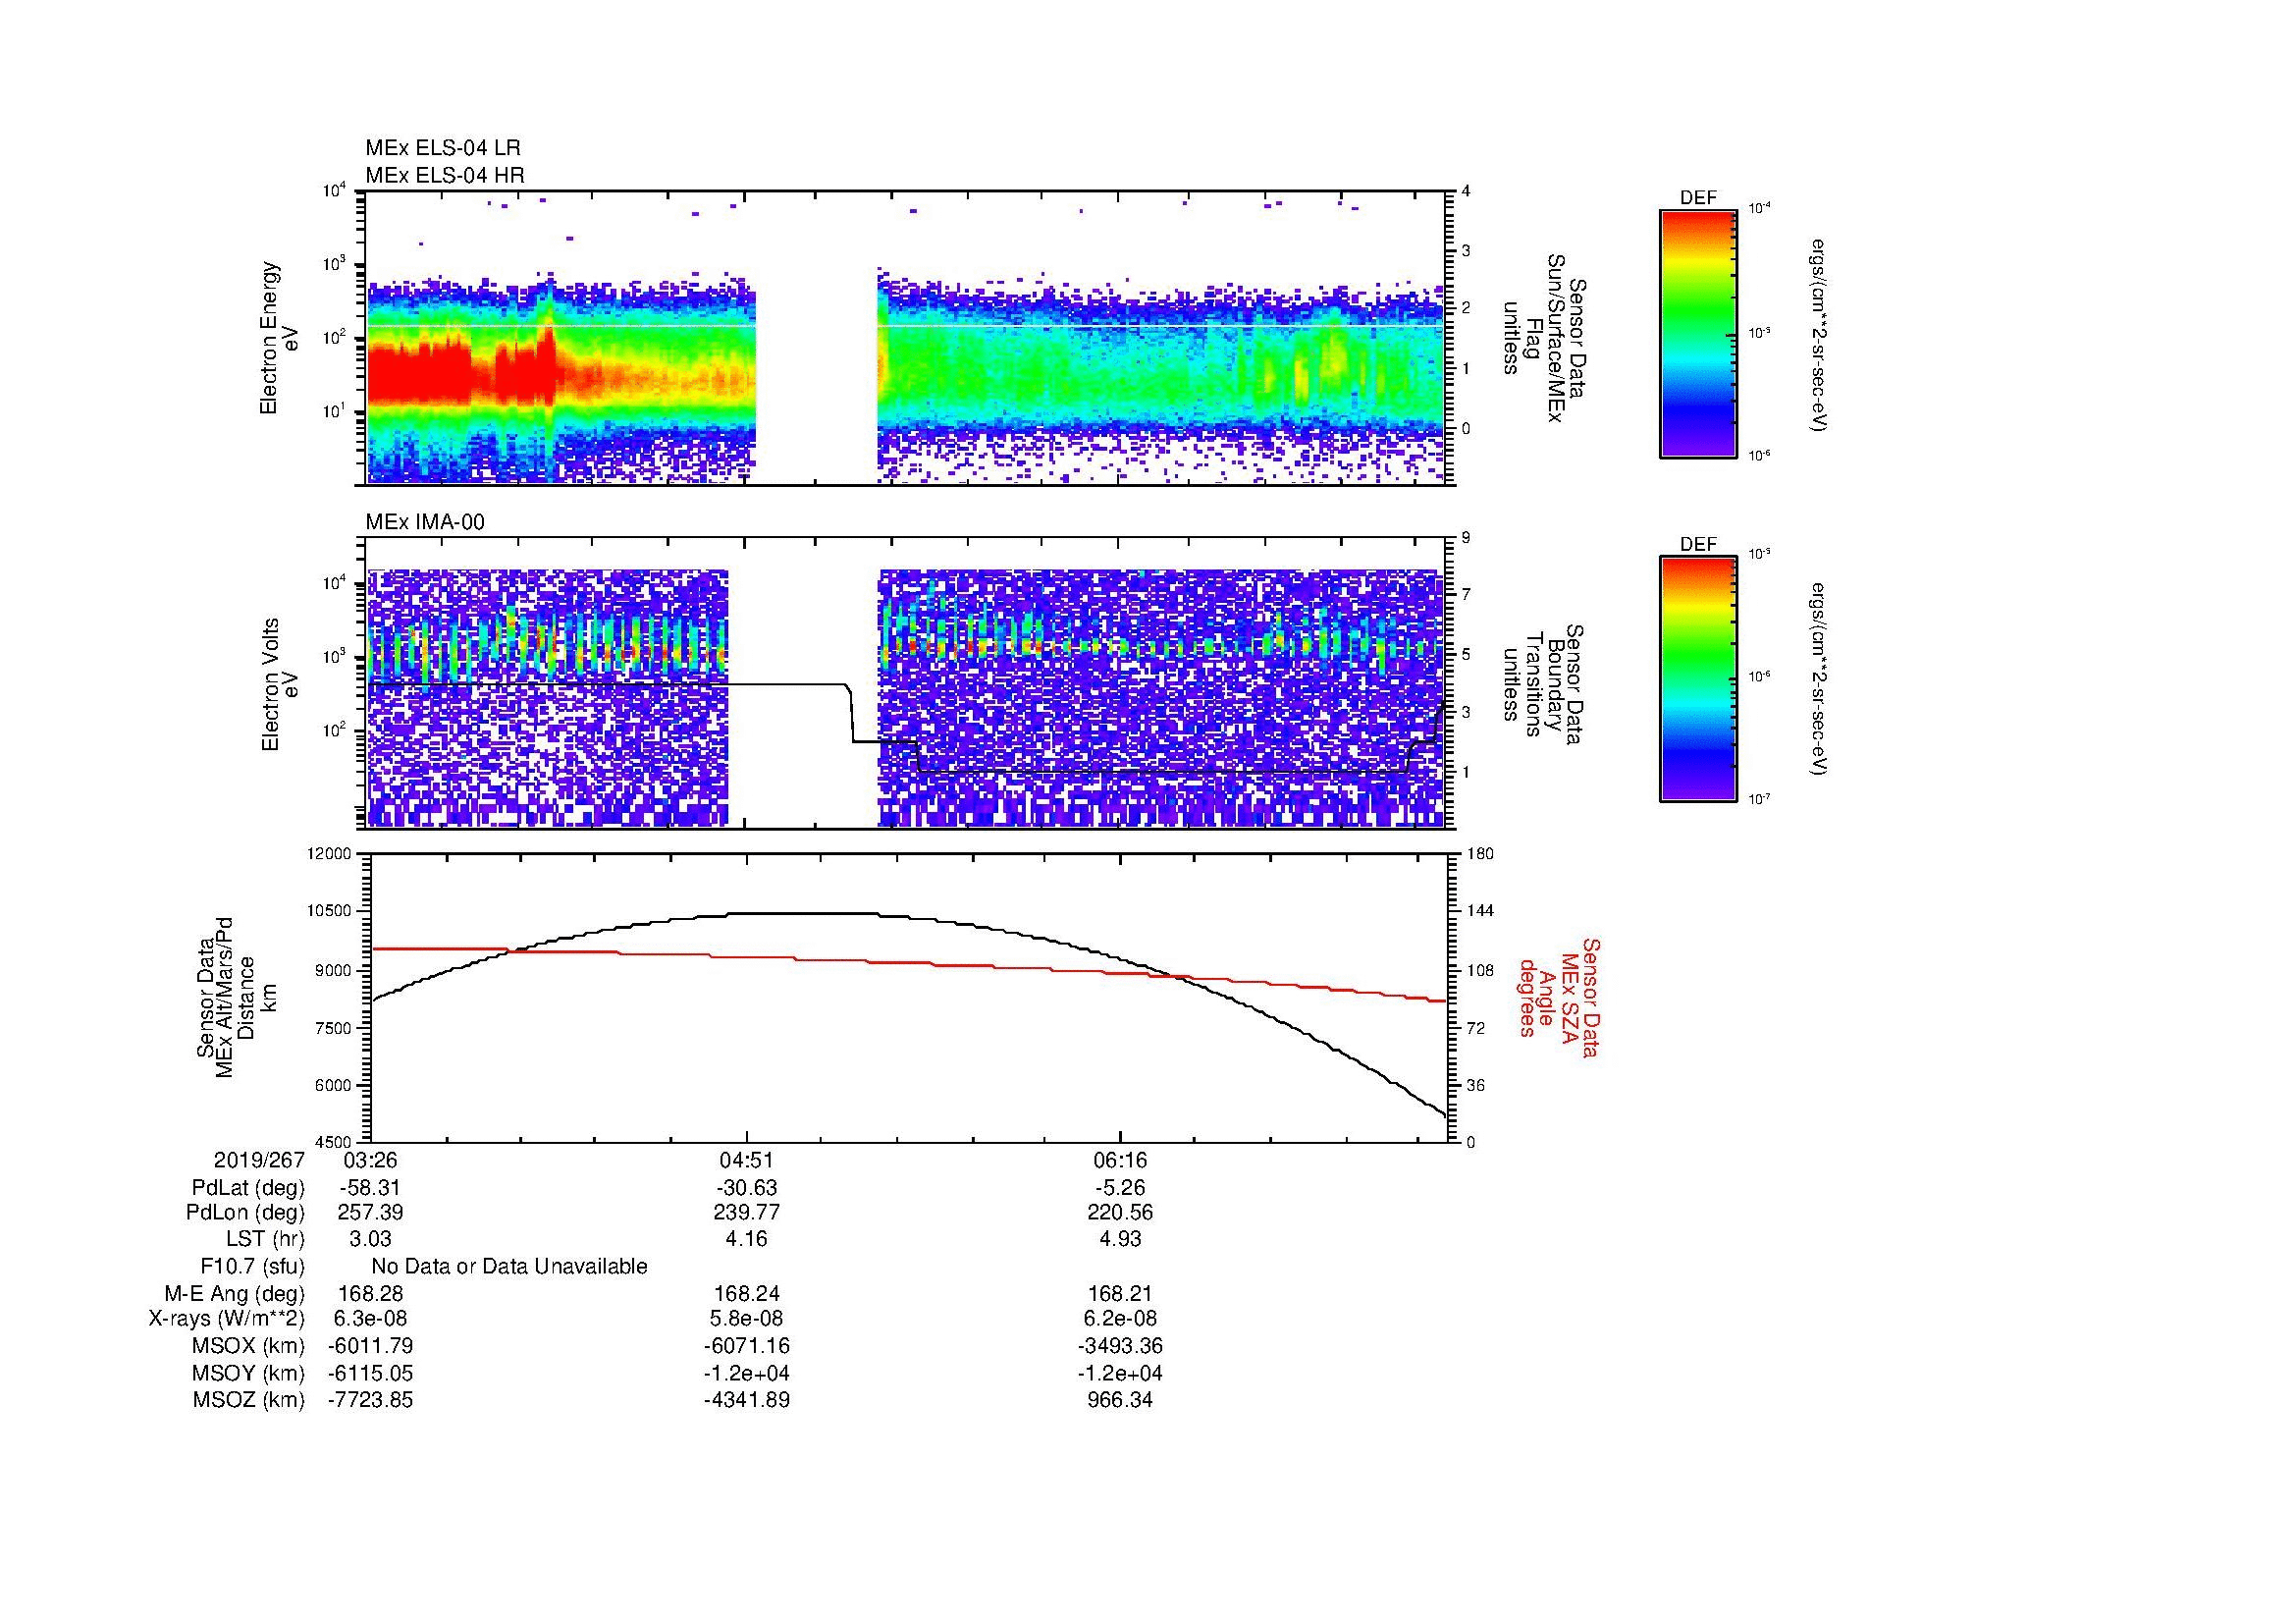Click the 'MEx ELS-04 HR' plot title
The width and height of the screenshot is (2296, 1623).
[x=445, y=175]
